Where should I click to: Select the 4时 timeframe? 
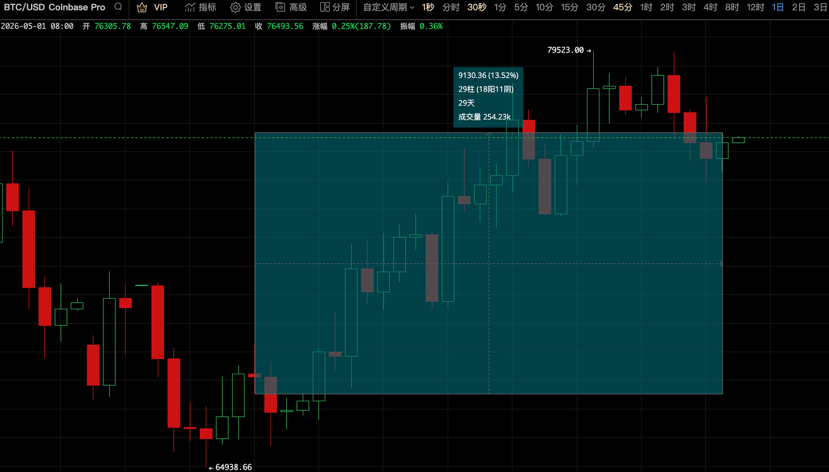[711, 7]
